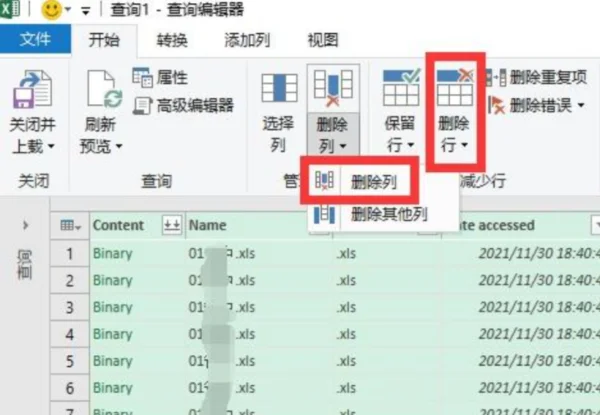The width and height of the screenshot is (600, 415).
Task: Select row number 3 header
Action: point(70,308)
